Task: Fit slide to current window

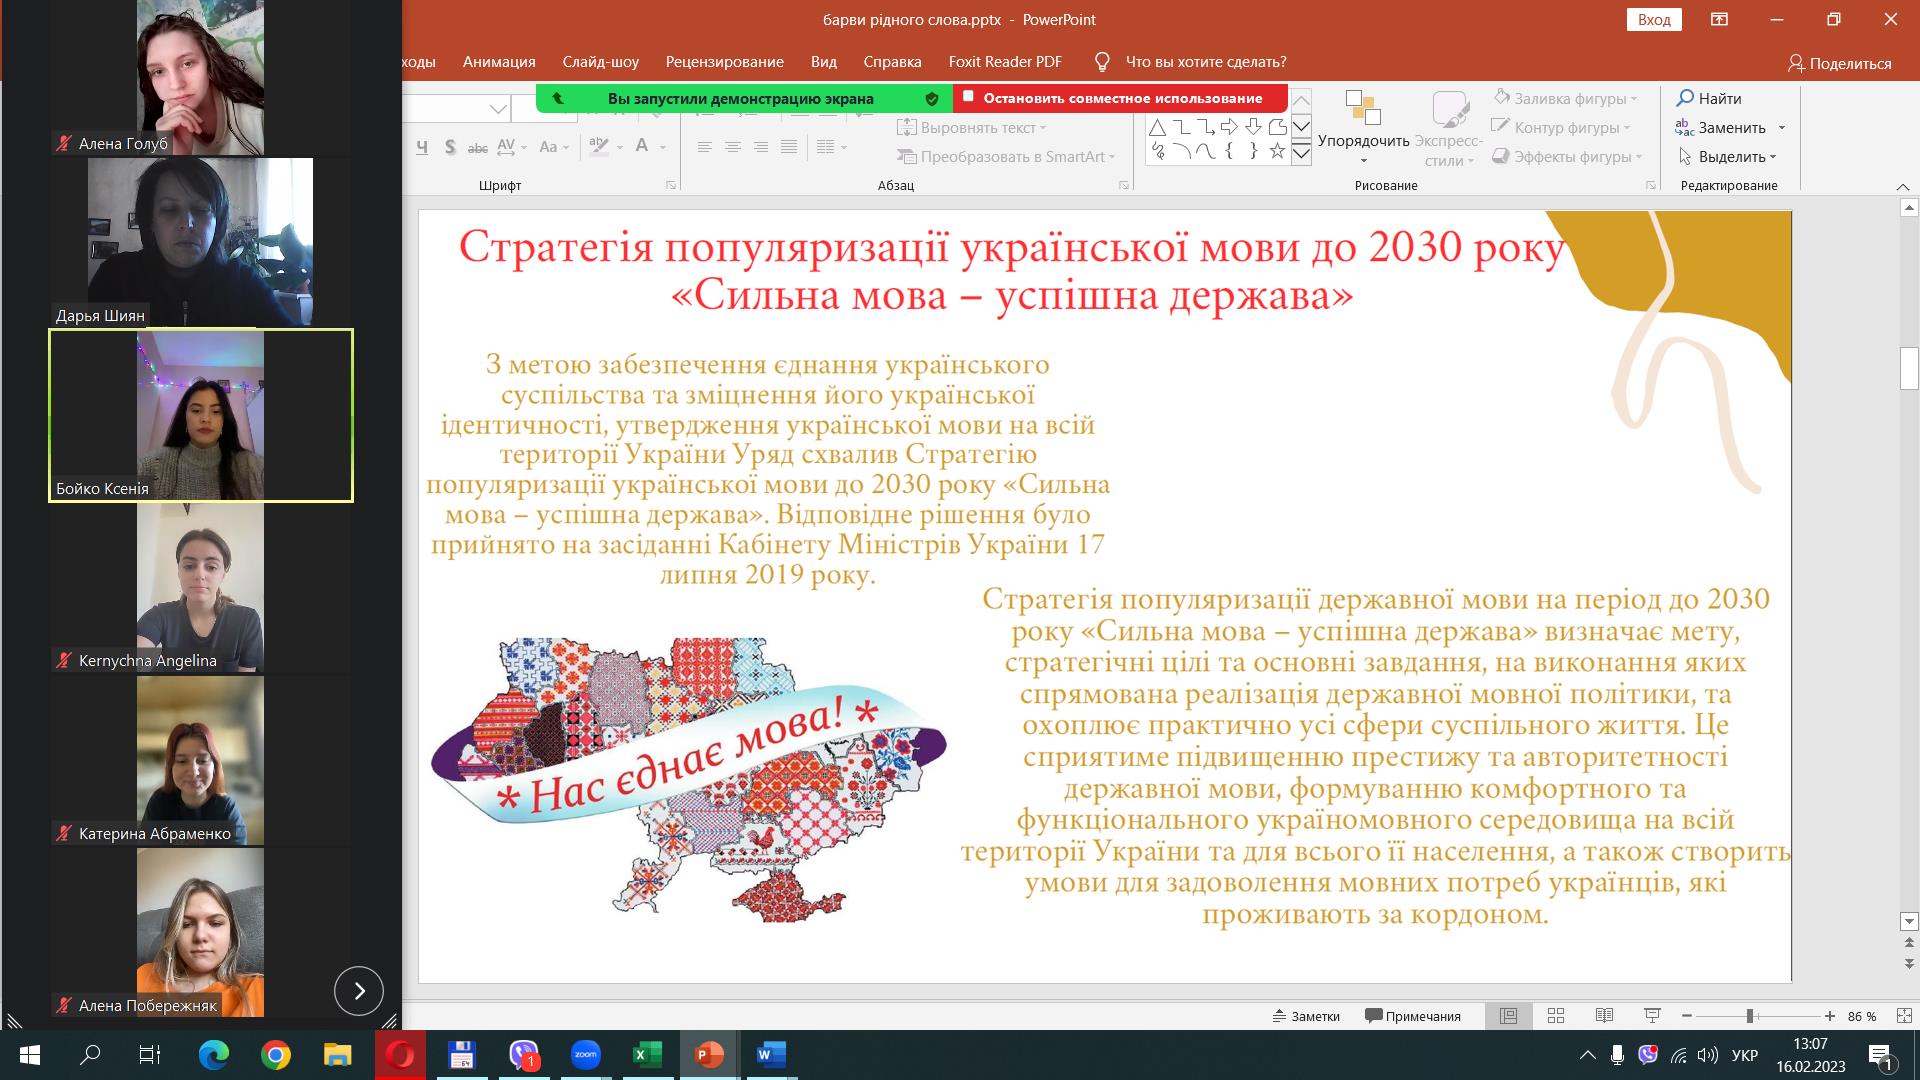Action: (x=1903, y=1016)
